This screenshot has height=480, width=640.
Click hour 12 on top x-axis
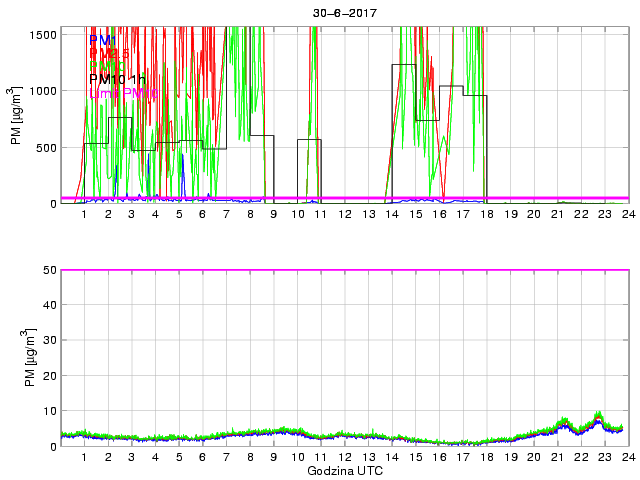pos(344,214)
